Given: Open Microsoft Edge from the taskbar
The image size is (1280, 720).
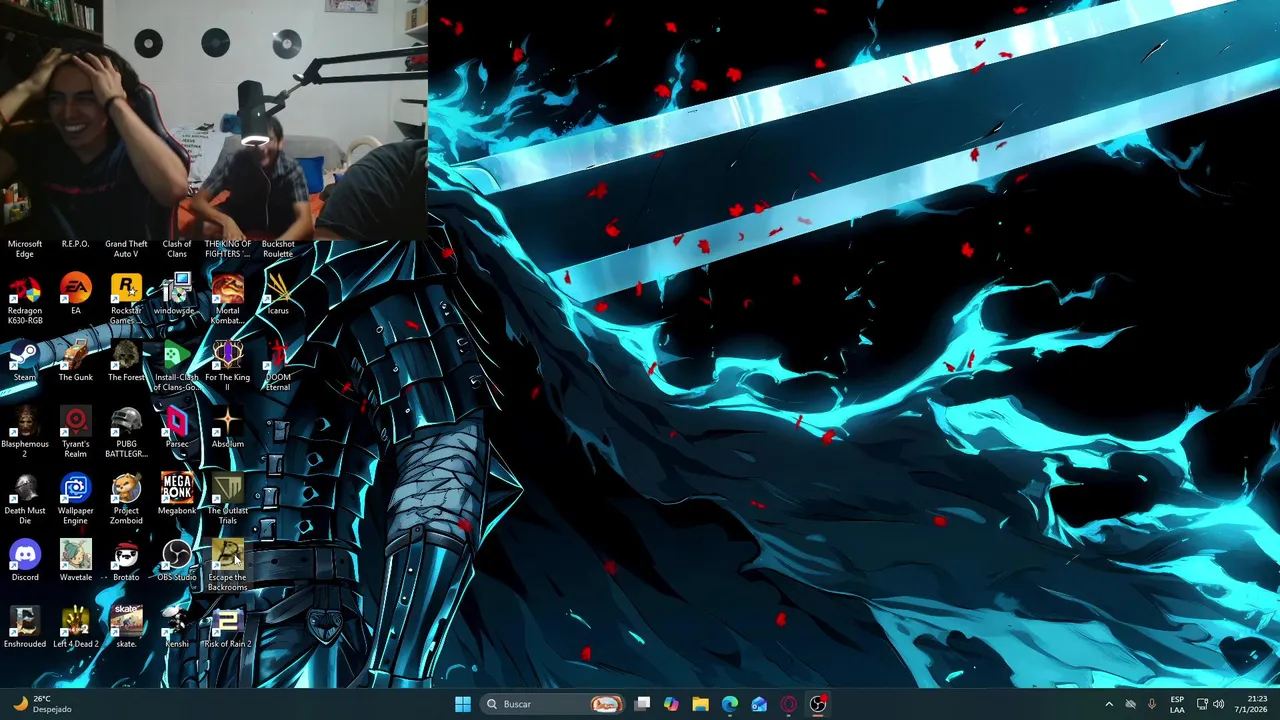Looking at the screenshot, I should [x=730, y=704].
